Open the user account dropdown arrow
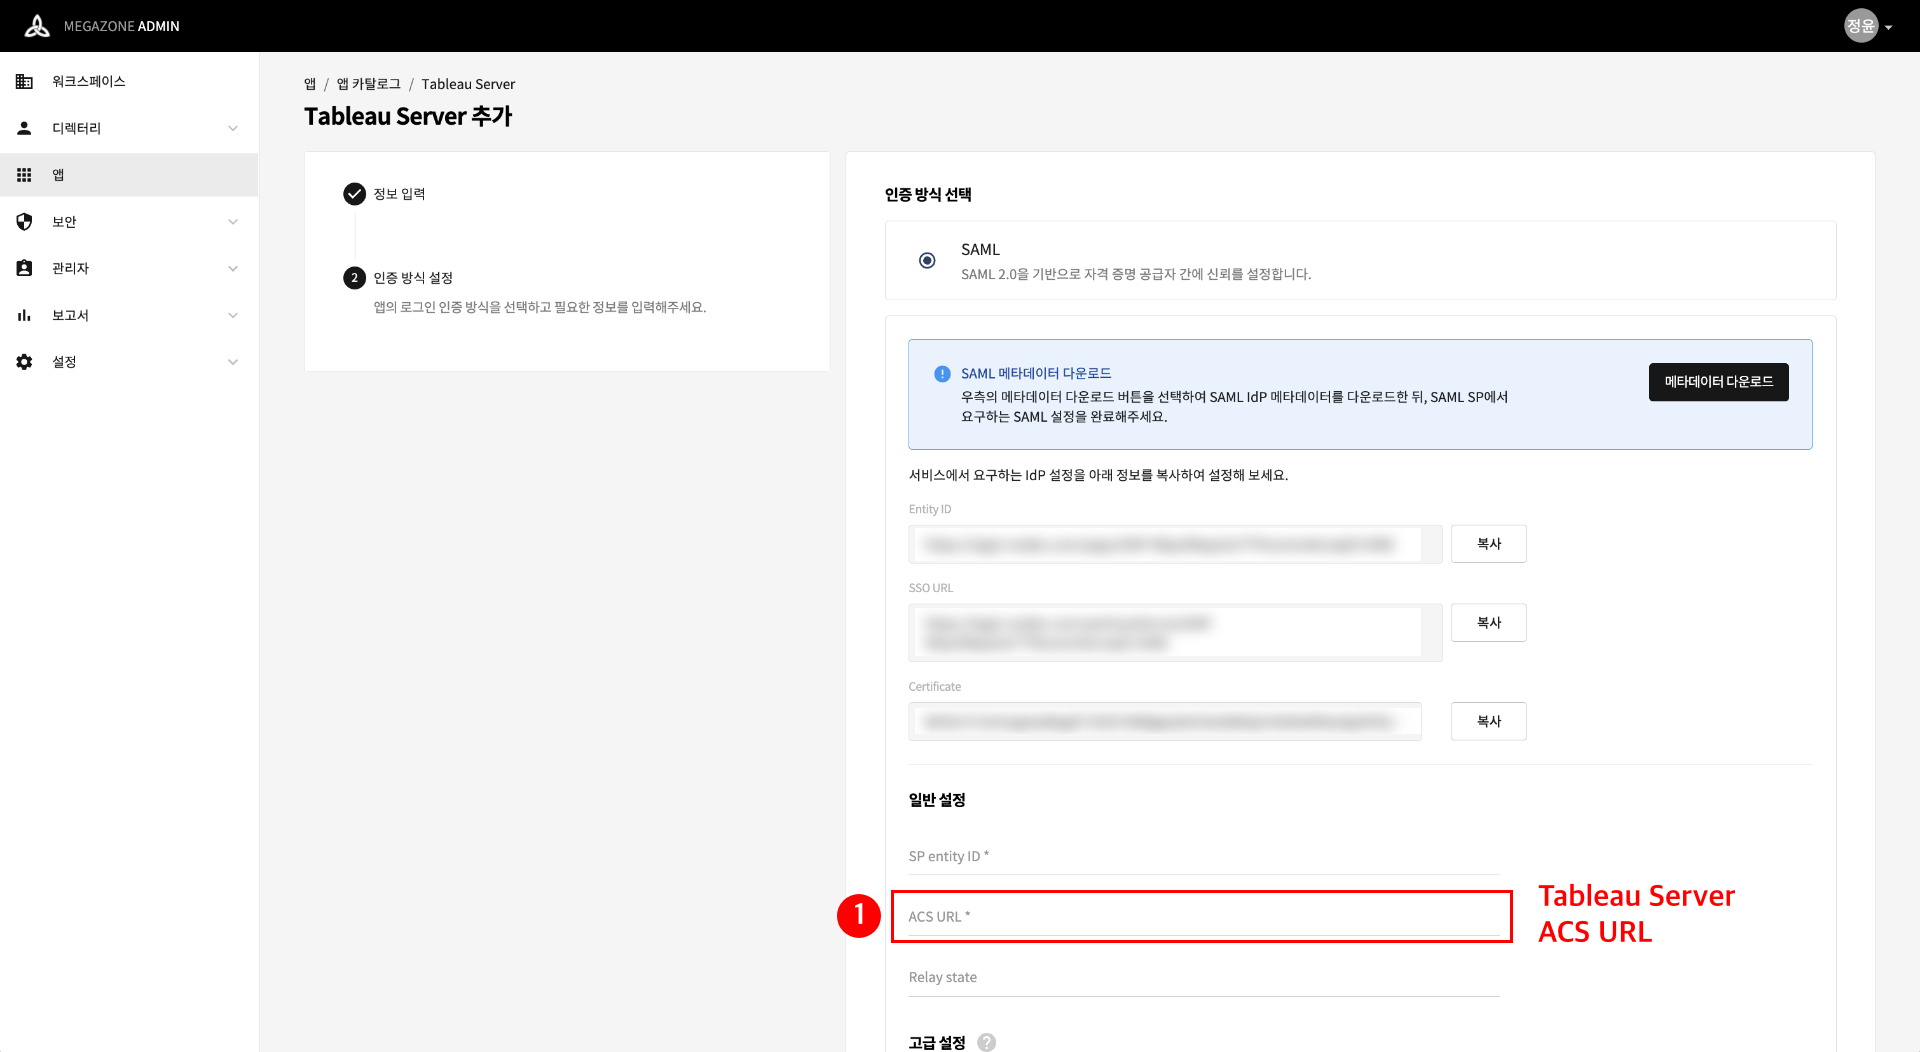1920x1052 pixels. (x=1888, y=28)
